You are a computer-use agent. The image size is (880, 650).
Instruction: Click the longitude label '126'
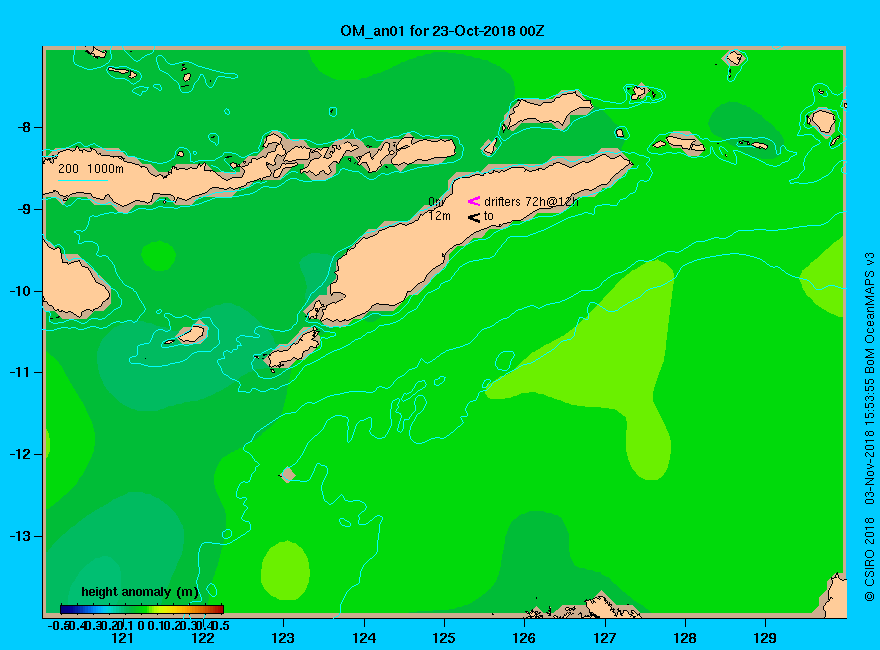(525, 638)
